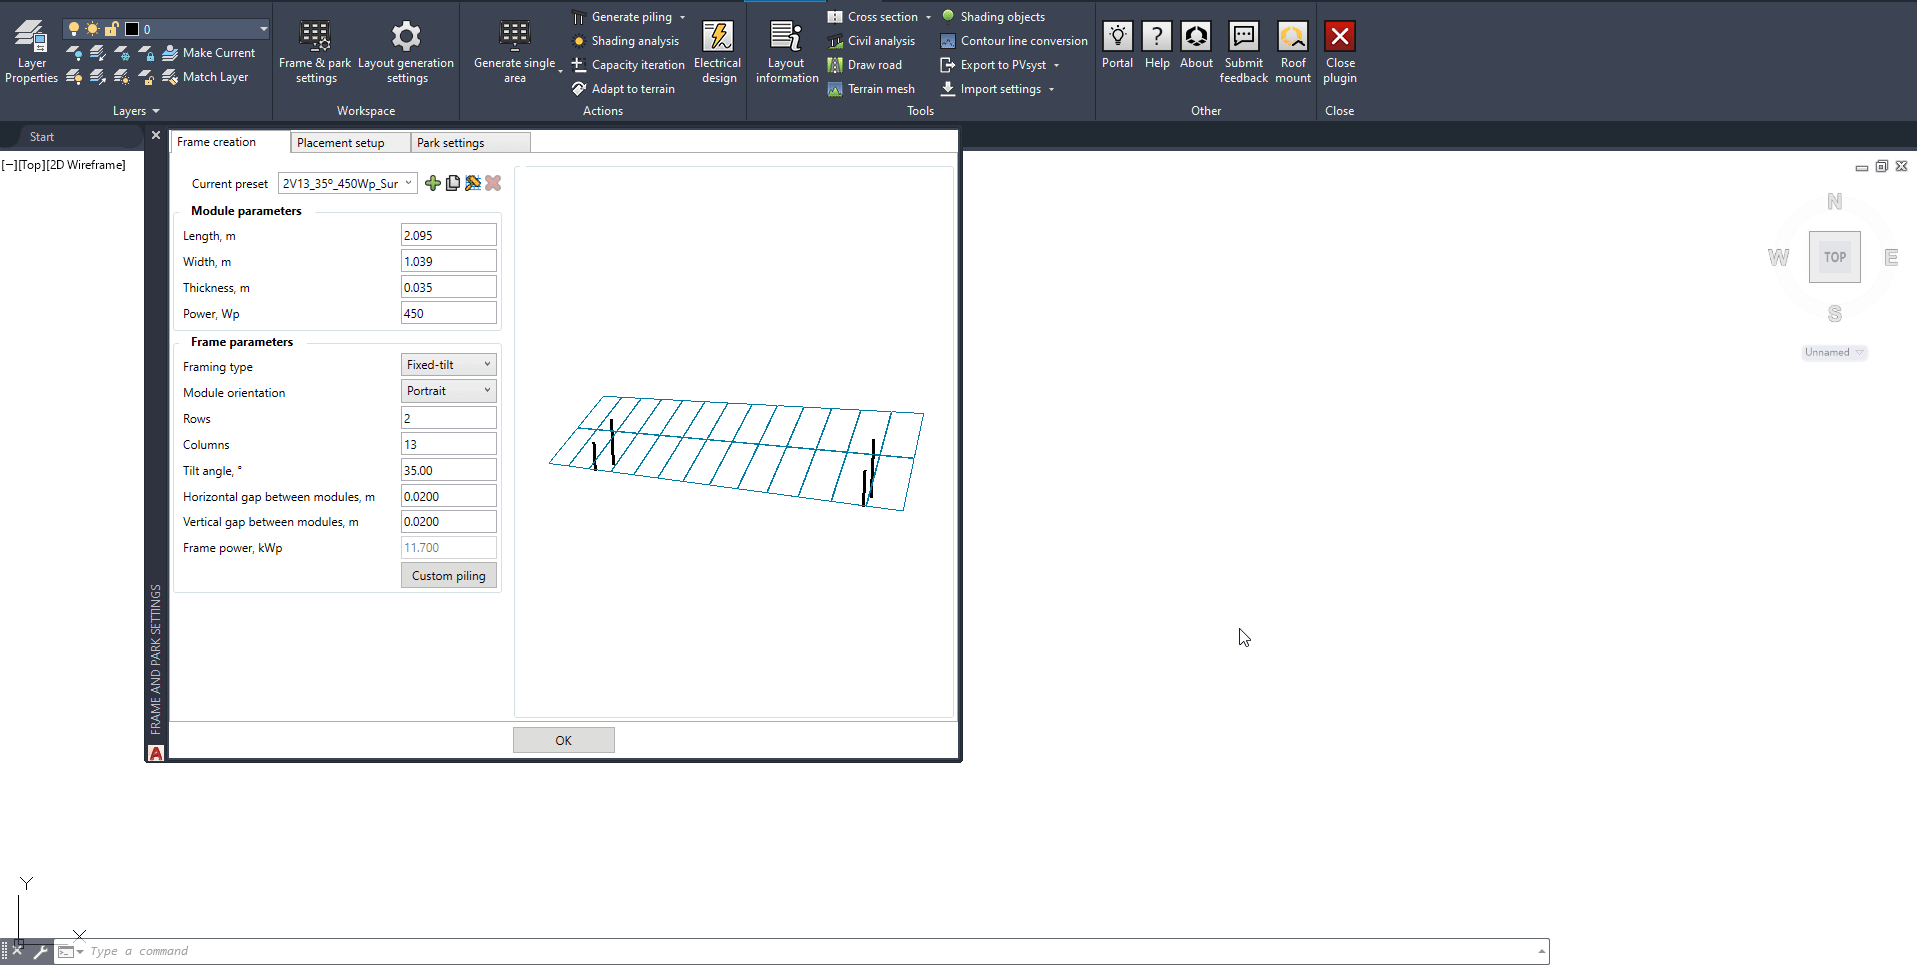Click Turn All Layers On icon

pyautogui.click(x=74, y=77)
